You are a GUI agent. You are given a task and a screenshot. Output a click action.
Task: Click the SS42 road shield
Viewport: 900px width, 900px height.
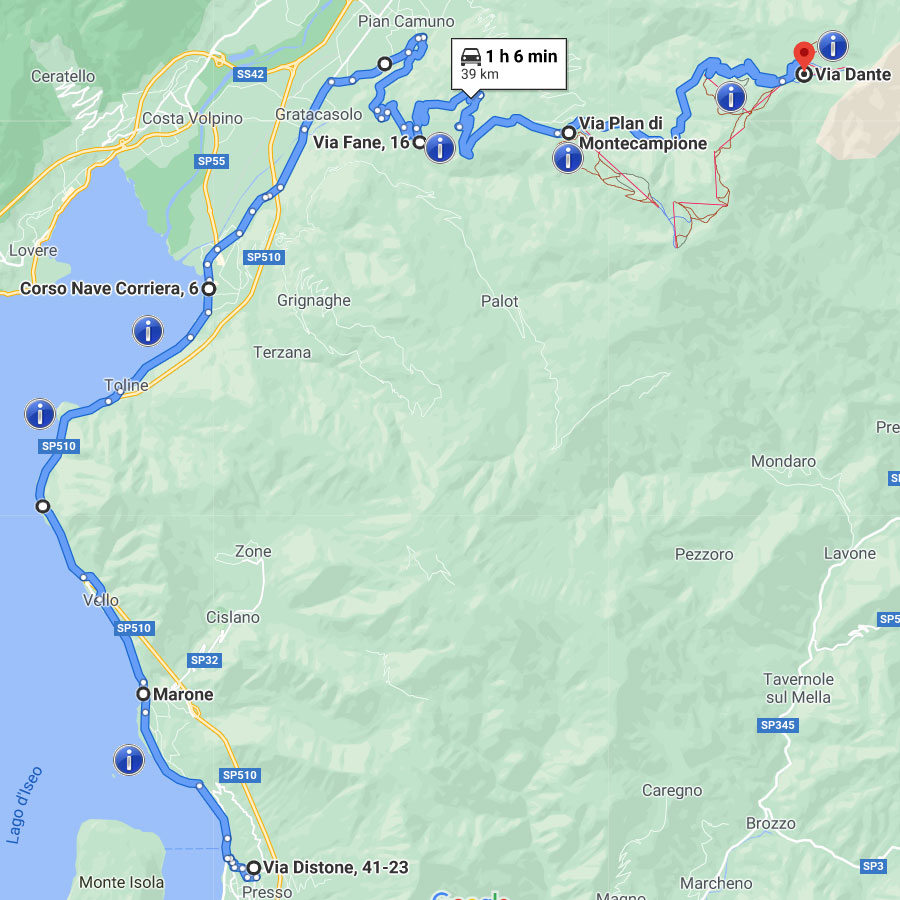[x=250, y=74]
